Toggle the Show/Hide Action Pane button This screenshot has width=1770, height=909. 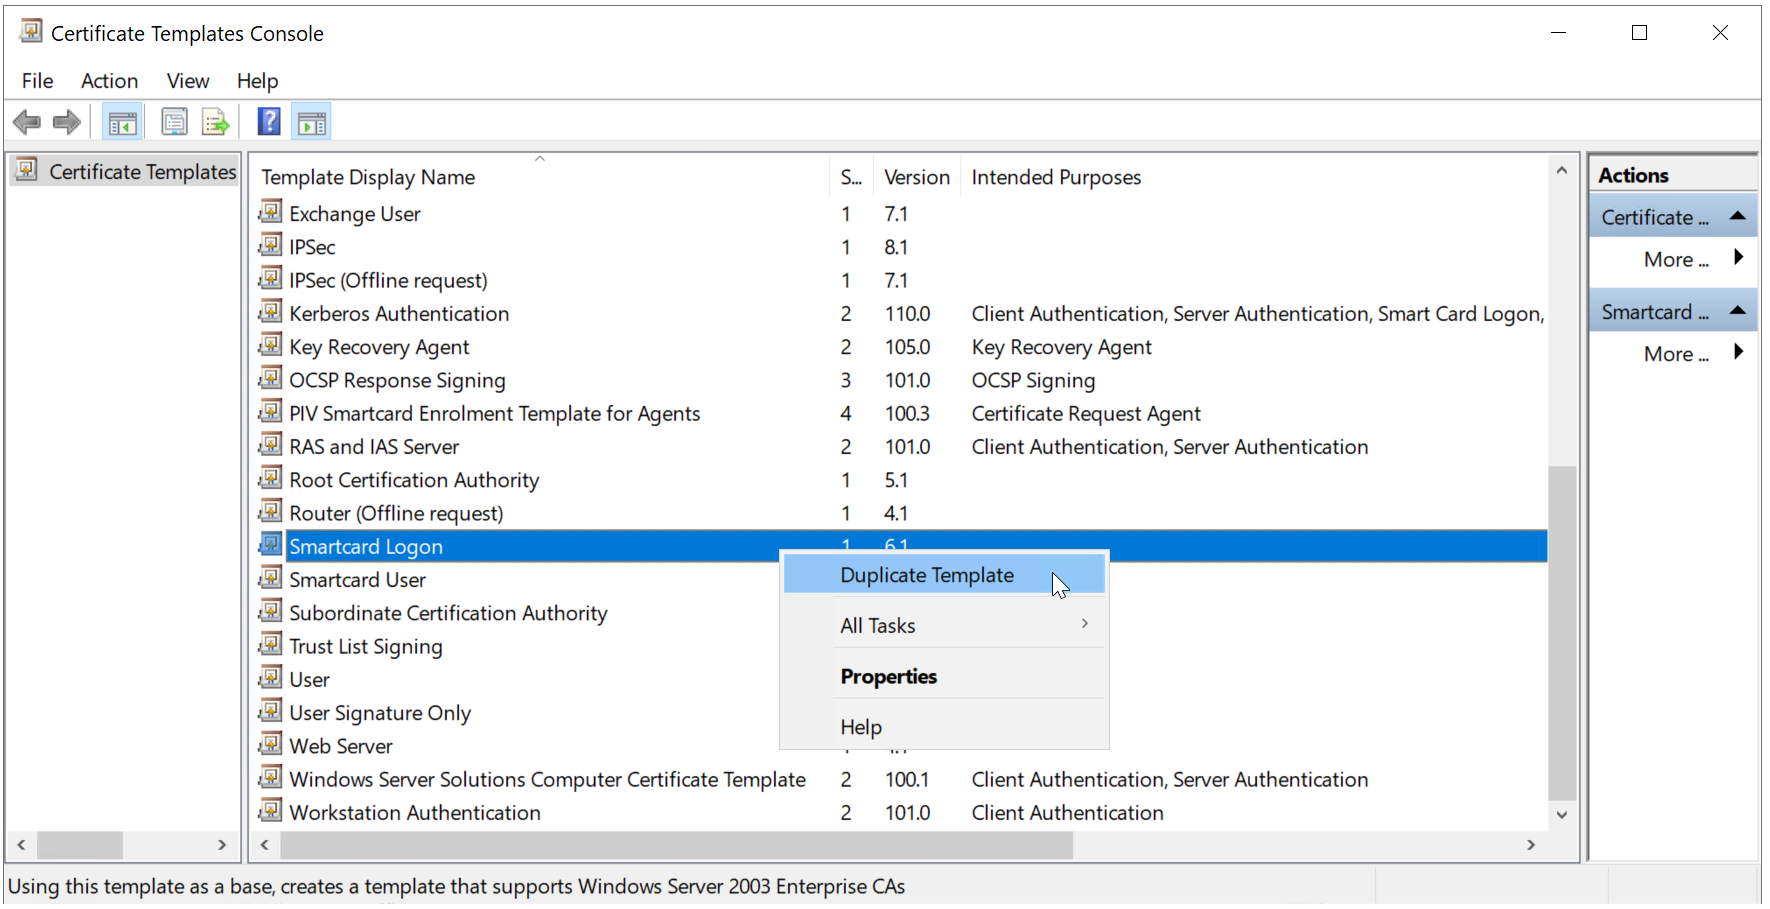click(x=312, y=123)
